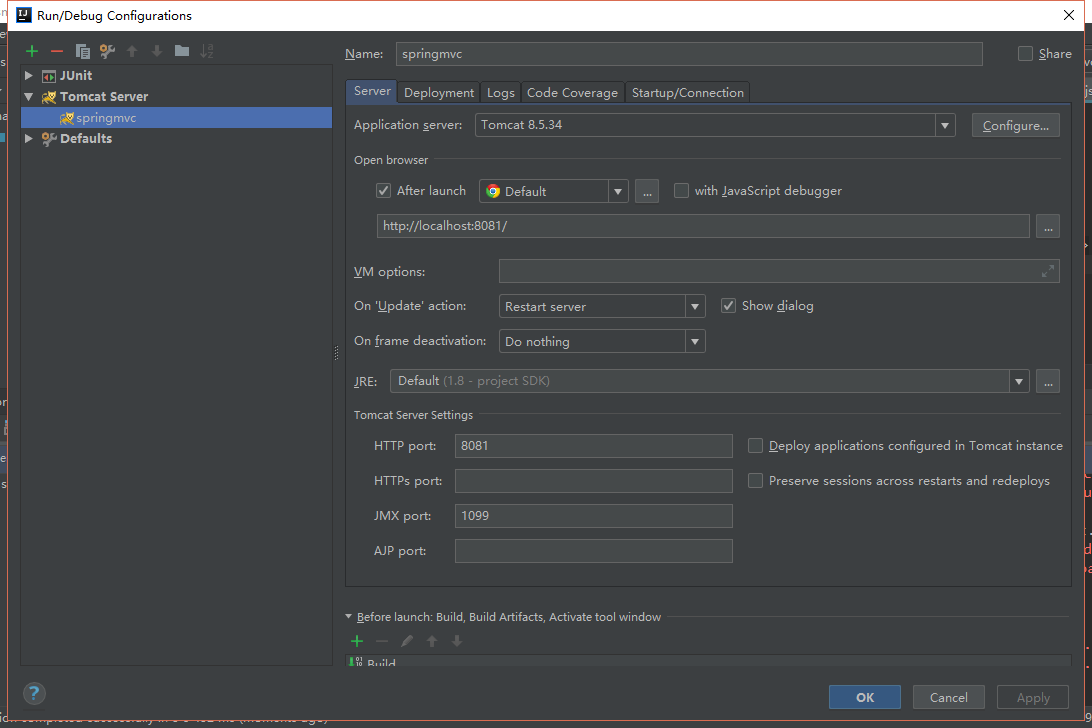Click the Configure... button
Image resolution: width=1092 pixels, height=728 pixels.
[x=1015, y=125]
